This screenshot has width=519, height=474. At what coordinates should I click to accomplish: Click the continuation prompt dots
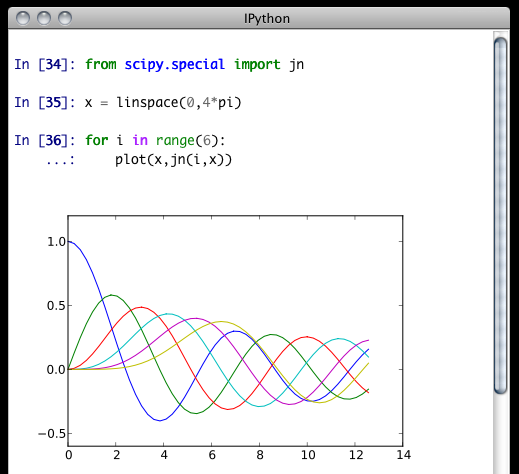point(61,161)
